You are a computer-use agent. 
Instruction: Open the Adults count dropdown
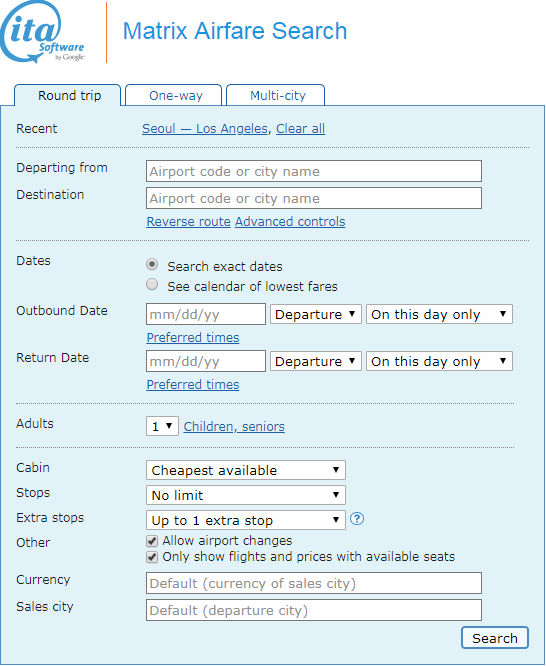[162, 426]
